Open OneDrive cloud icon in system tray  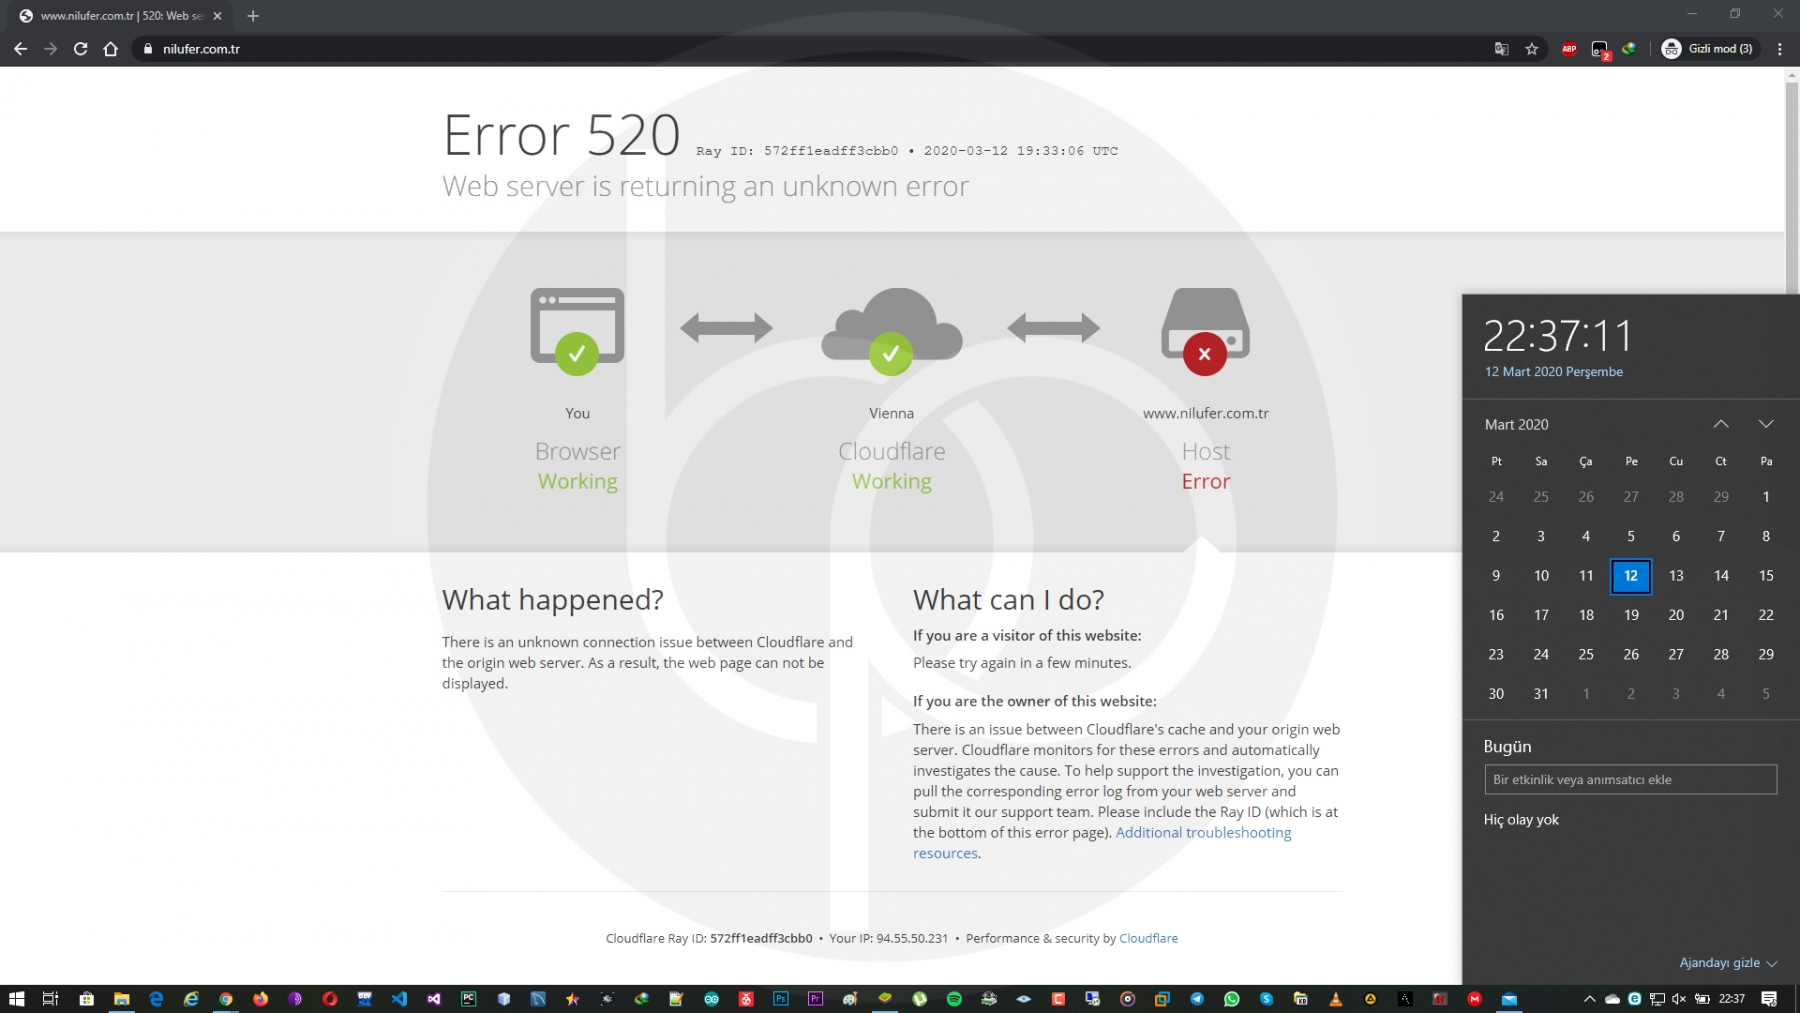coord(1612,999)
